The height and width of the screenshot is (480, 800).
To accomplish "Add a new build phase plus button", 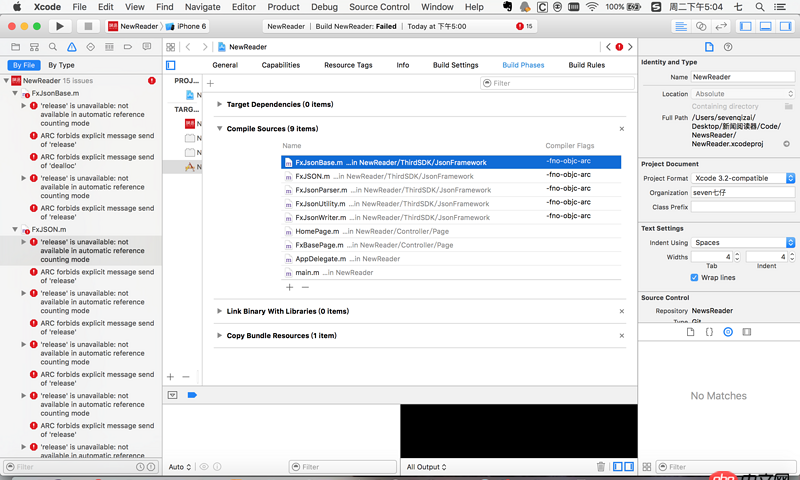I will [210, 83].
